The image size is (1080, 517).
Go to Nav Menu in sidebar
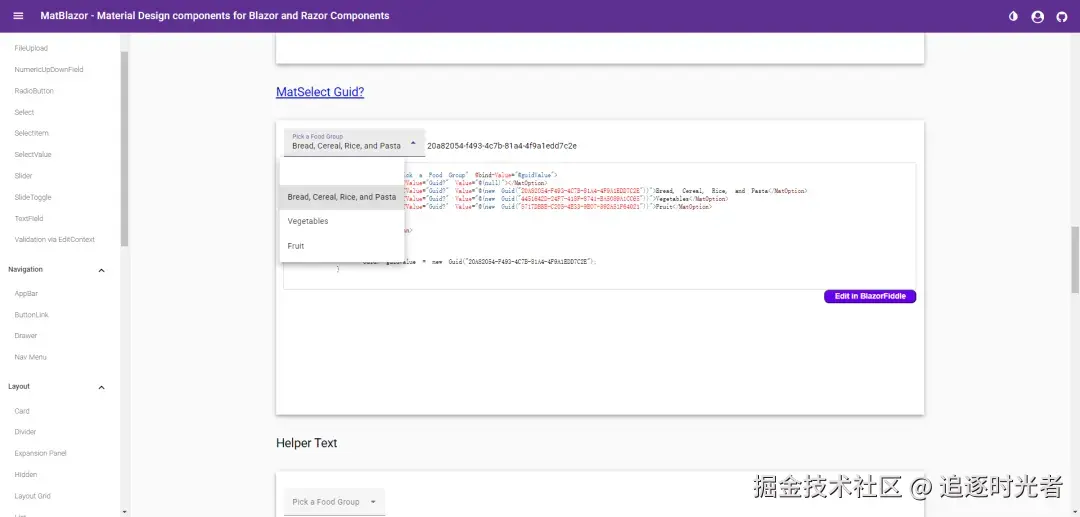pyautogui.click(x=30, y=357)
